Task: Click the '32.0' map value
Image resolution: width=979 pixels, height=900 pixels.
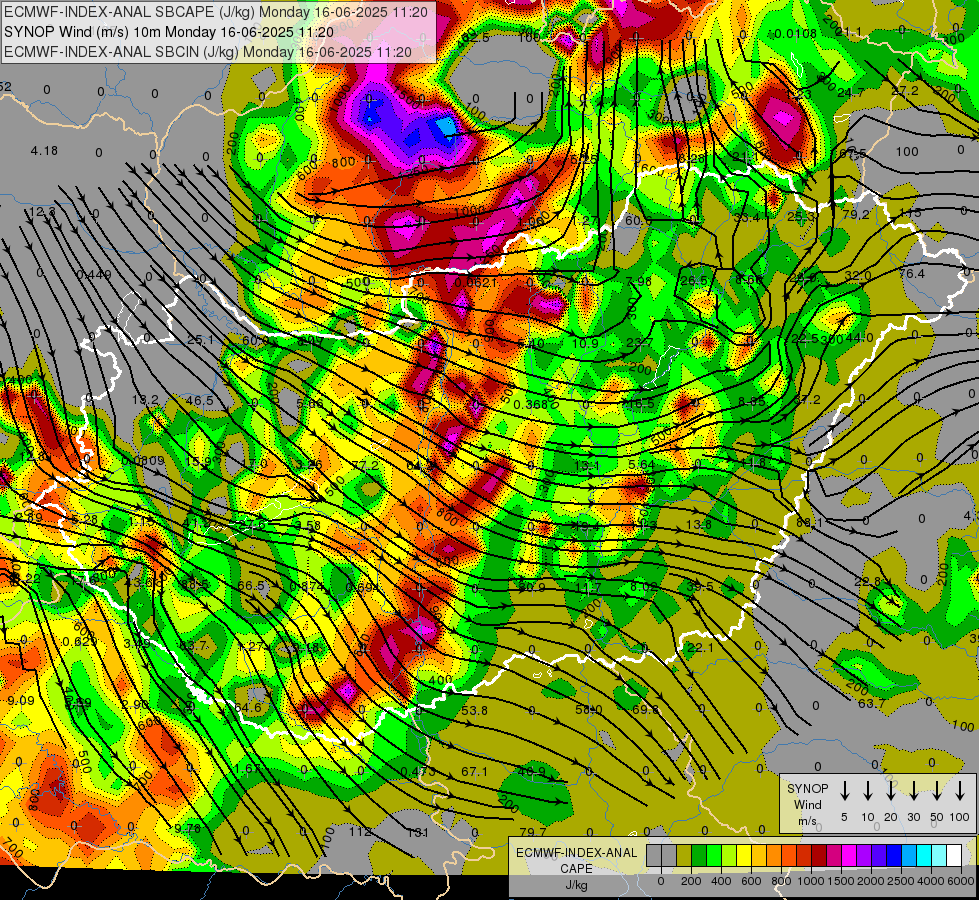Action: [x=857, y=275]
